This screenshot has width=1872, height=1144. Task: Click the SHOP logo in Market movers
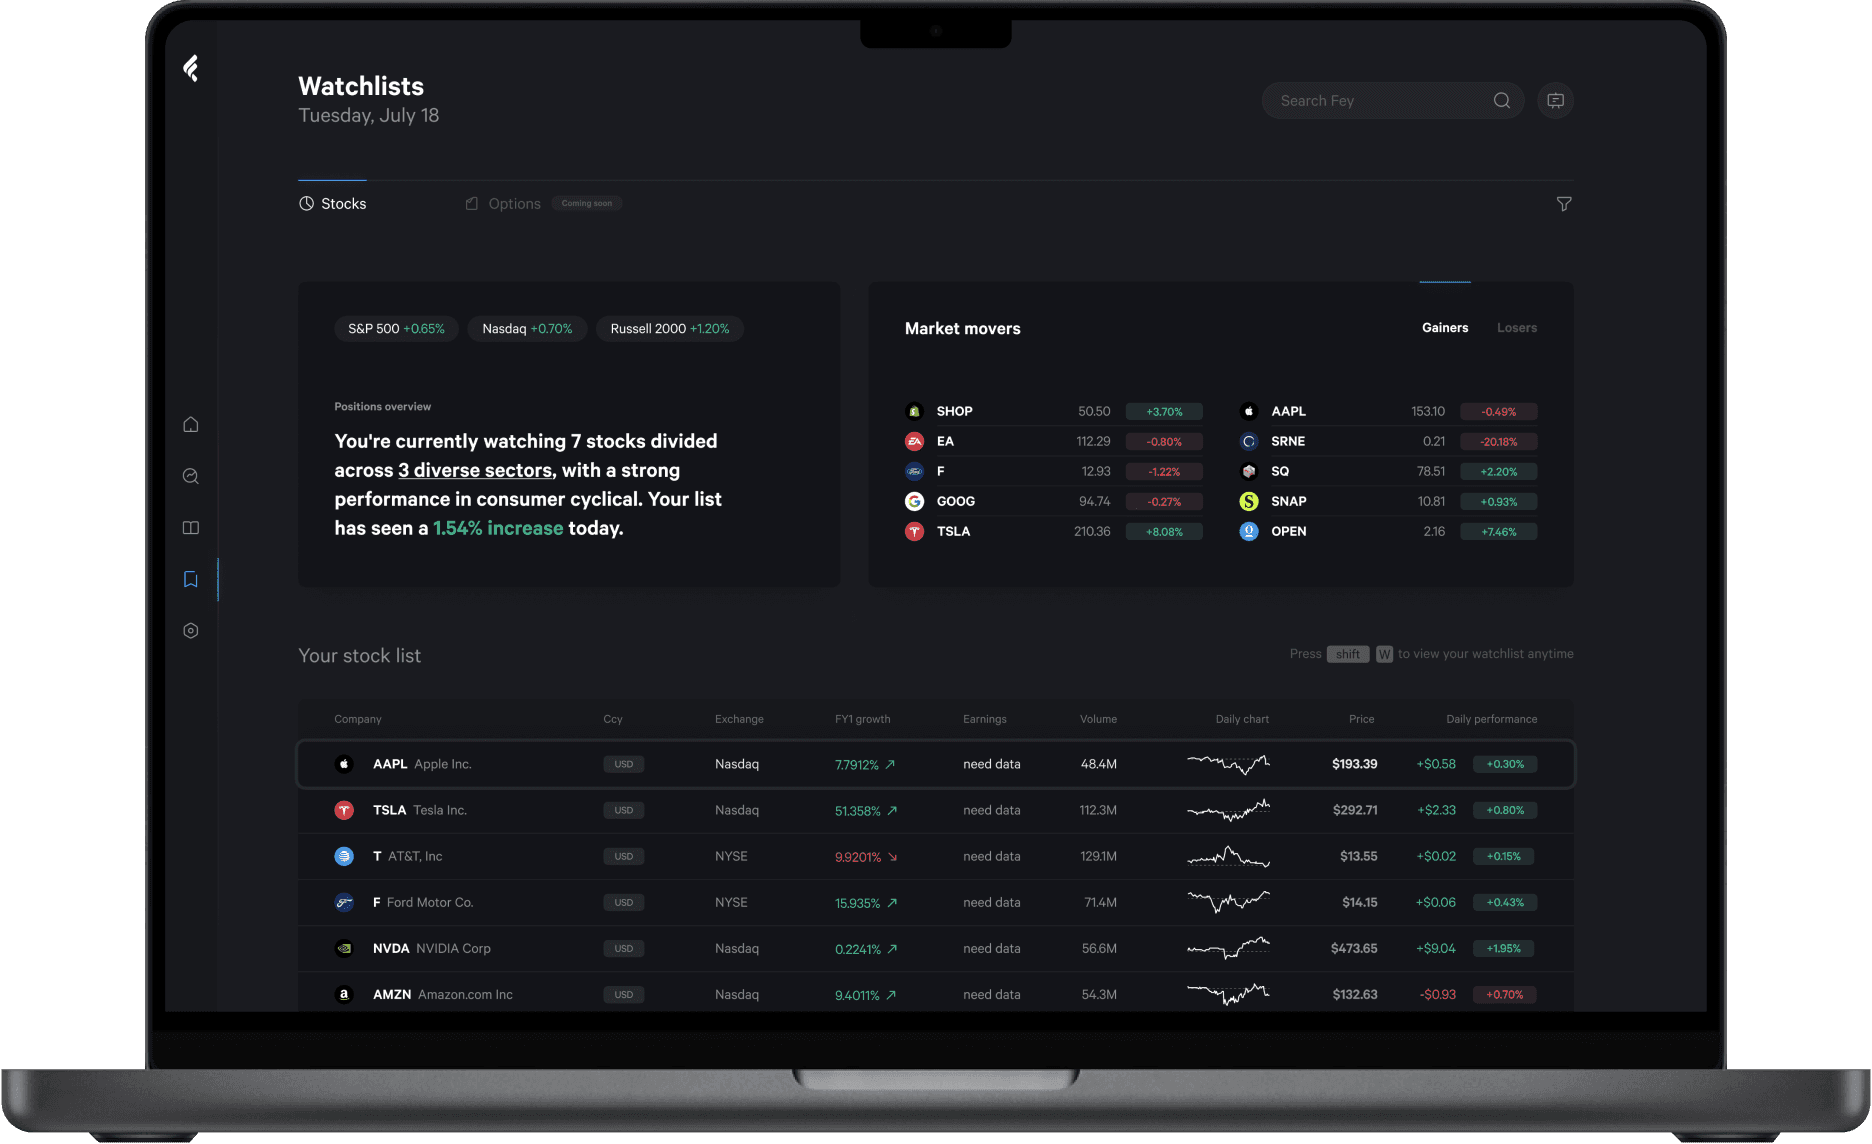(x=914, y=411)
